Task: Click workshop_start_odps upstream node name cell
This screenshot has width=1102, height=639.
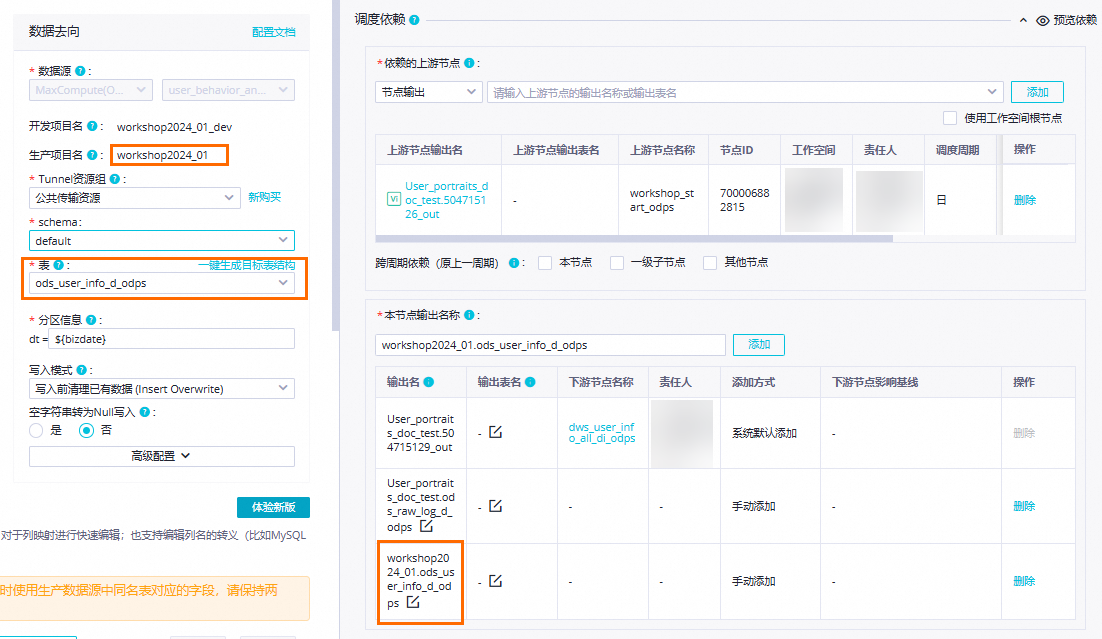Action: coord(661,200)
